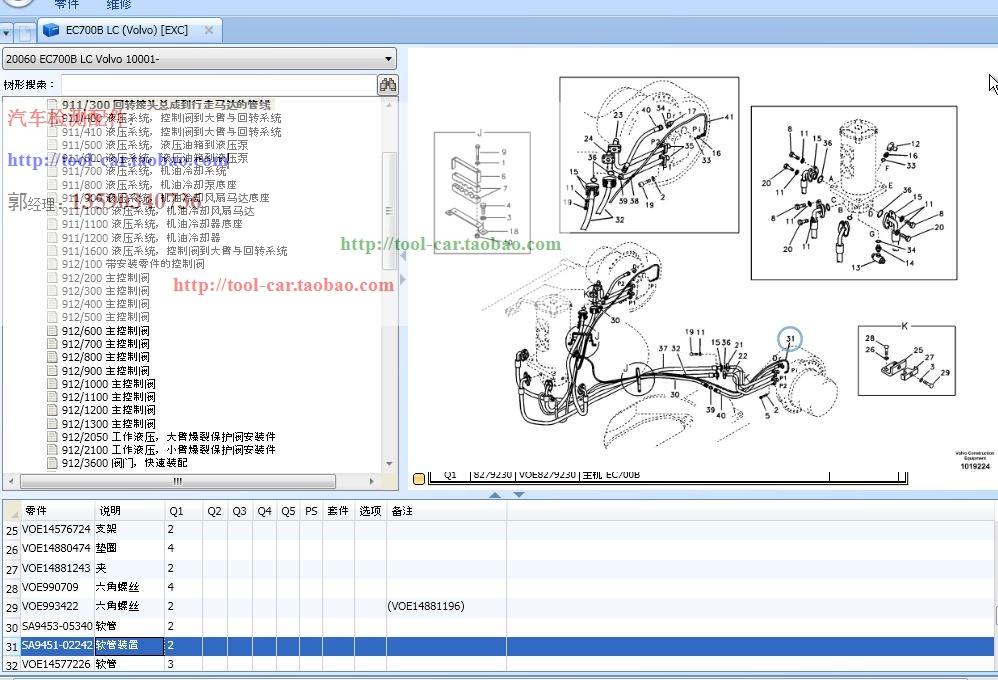Open the model selection dropdown 20060 EC700B LC
This screenshot has height=680, width=998.
point(199,59)
